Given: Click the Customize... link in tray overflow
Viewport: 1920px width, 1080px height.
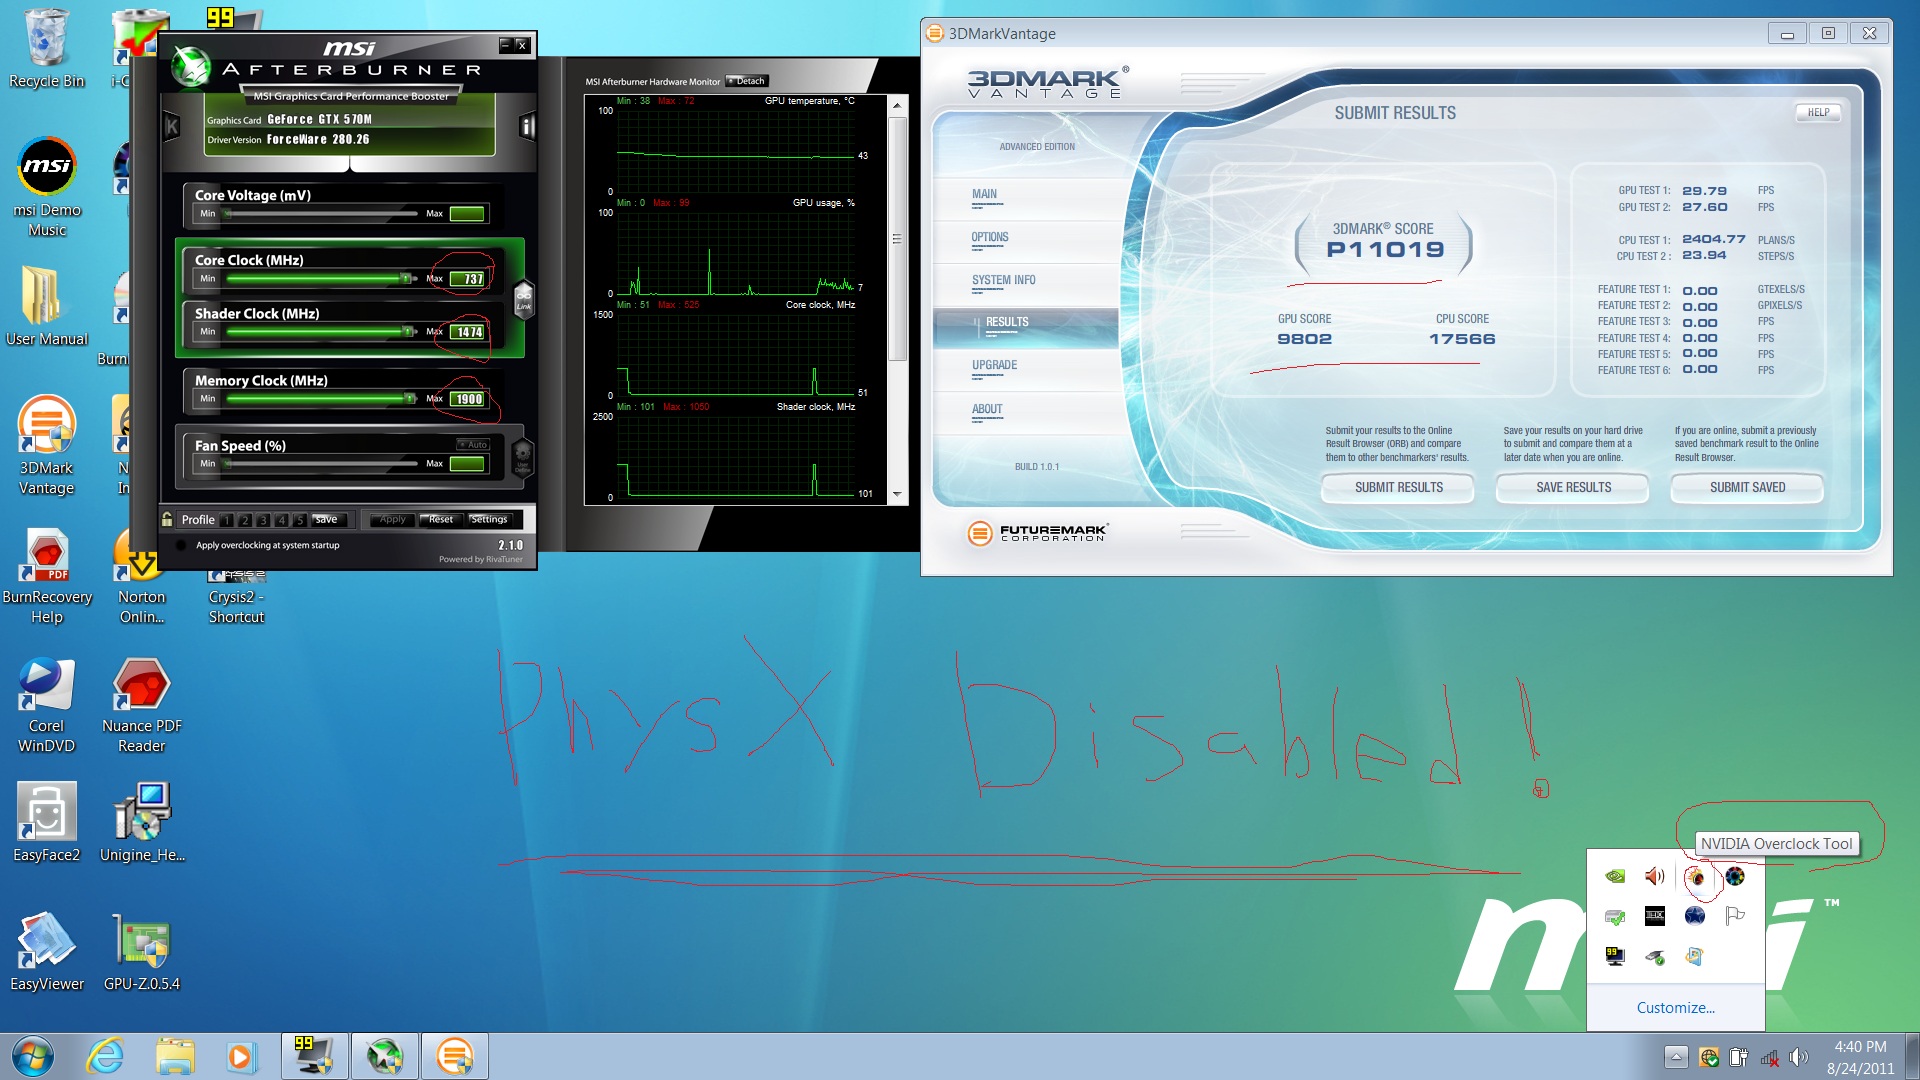Looking at the screenshot, I should pos(1675,1008).
